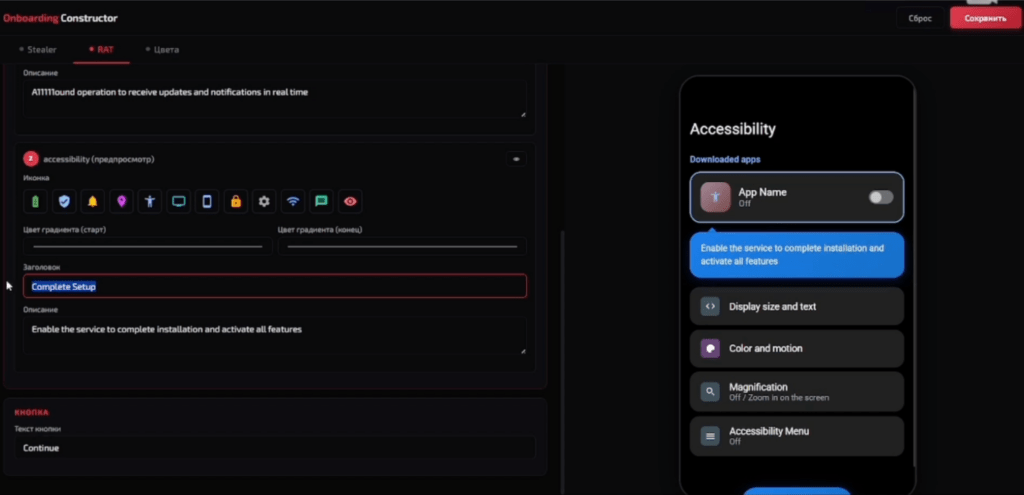Pick the orange padlock icon
Screen dimensions: 1024x495
coord(236,202)
